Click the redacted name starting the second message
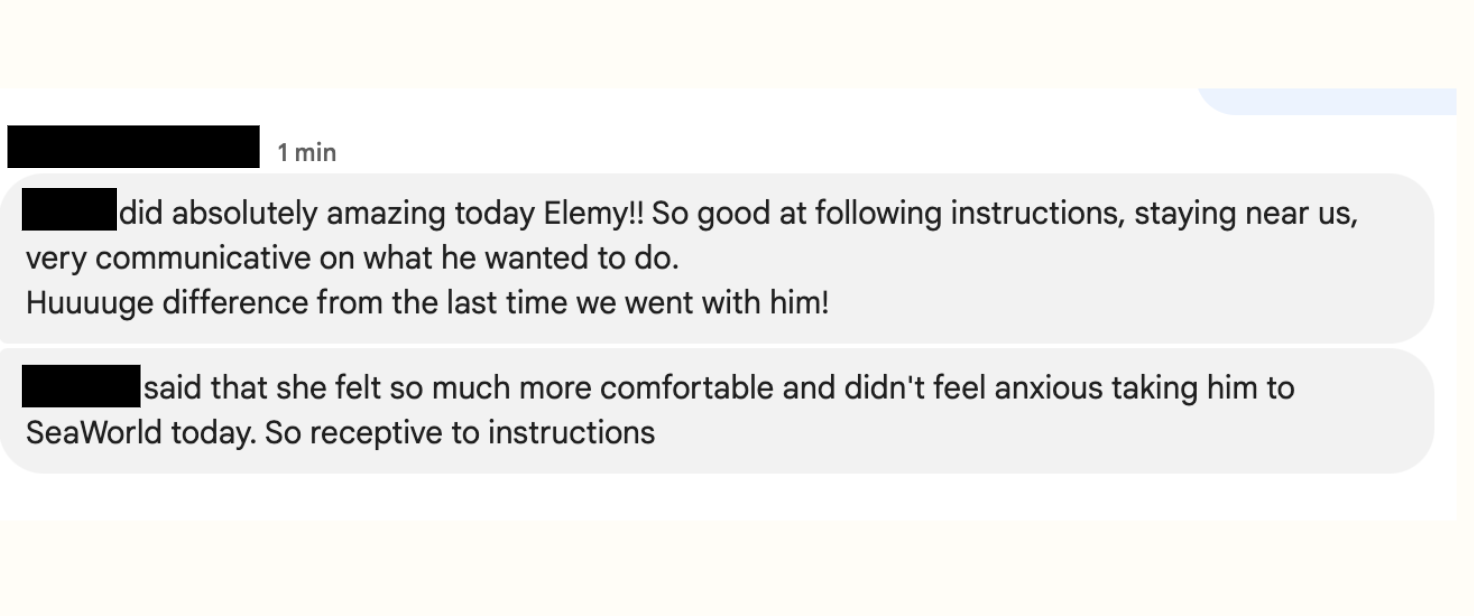1474x616 pixels. click(81, 387)
